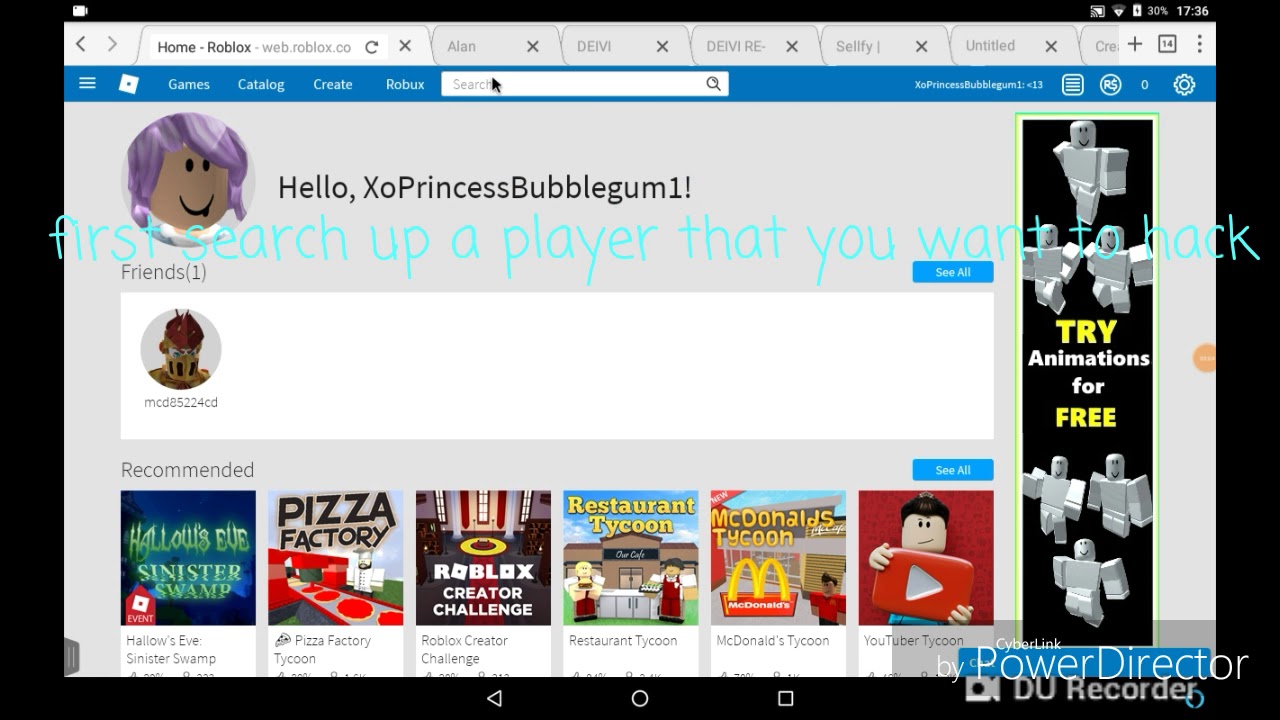Go back using the browser back arrow
The height and width of the screenshot is (720, 1280).
[81, 45]
